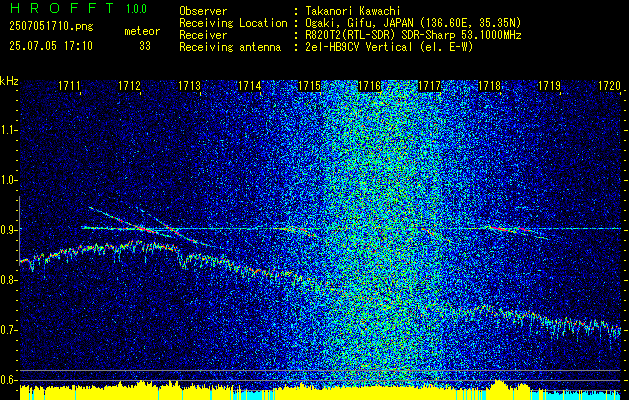Click the Receiving Location label
Image resolution: width=629 pixels, height=400 pixels.
[x=233, y=23]
